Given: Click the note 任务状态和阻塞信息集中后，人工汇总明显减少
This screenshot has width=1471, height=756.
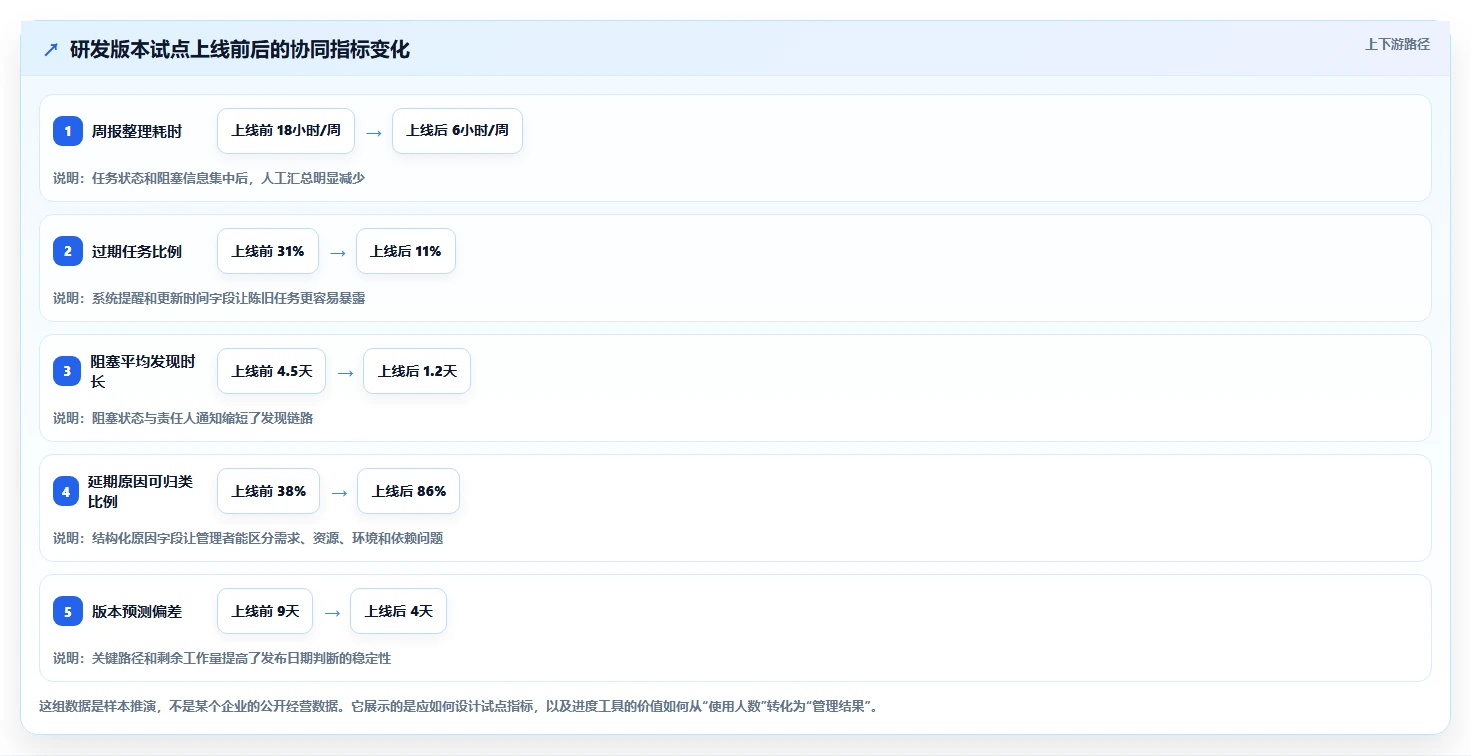Looking at the screenshot, I should click(x=209, y=178).
